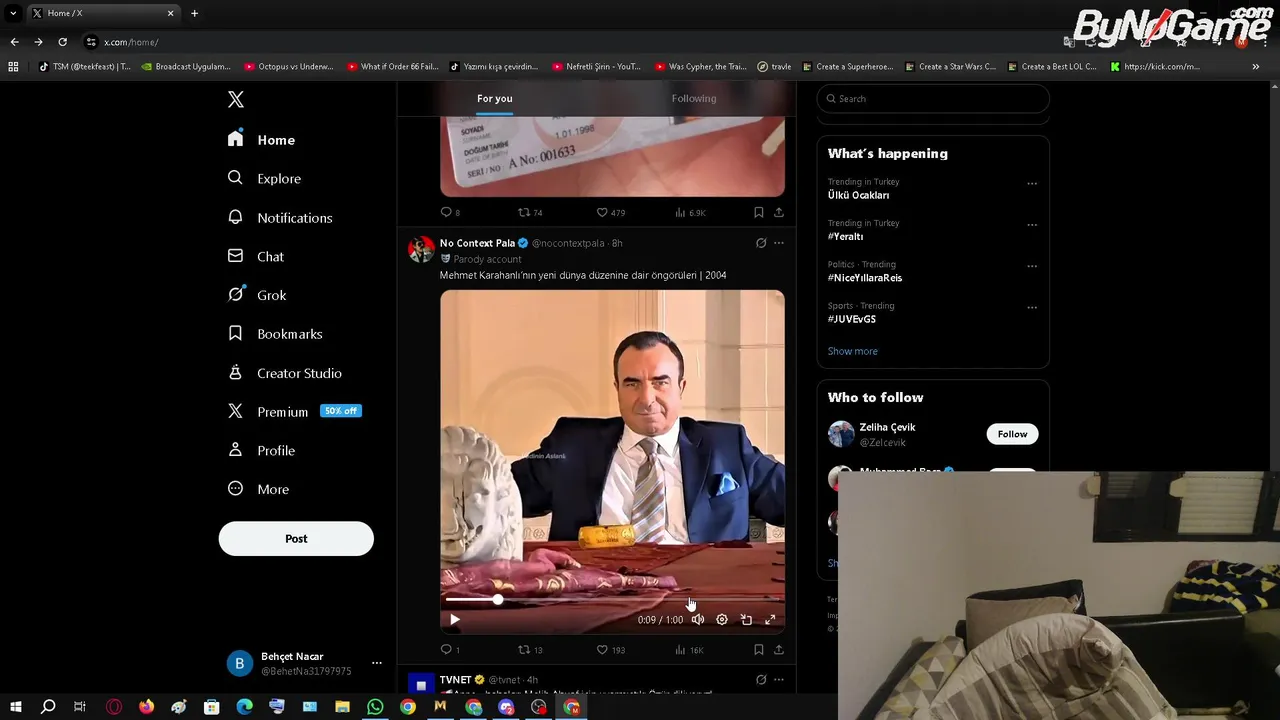This screenshot has height=720, width=1280.
Task: Click the video progress bar scrubber
Action: pos(498,599)
